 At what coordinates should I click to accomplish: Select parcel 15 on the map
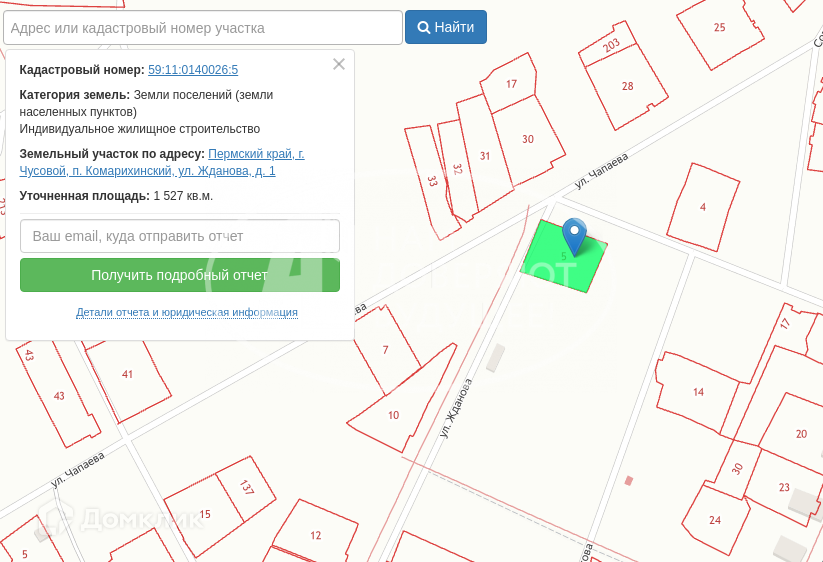coord(205,514)
